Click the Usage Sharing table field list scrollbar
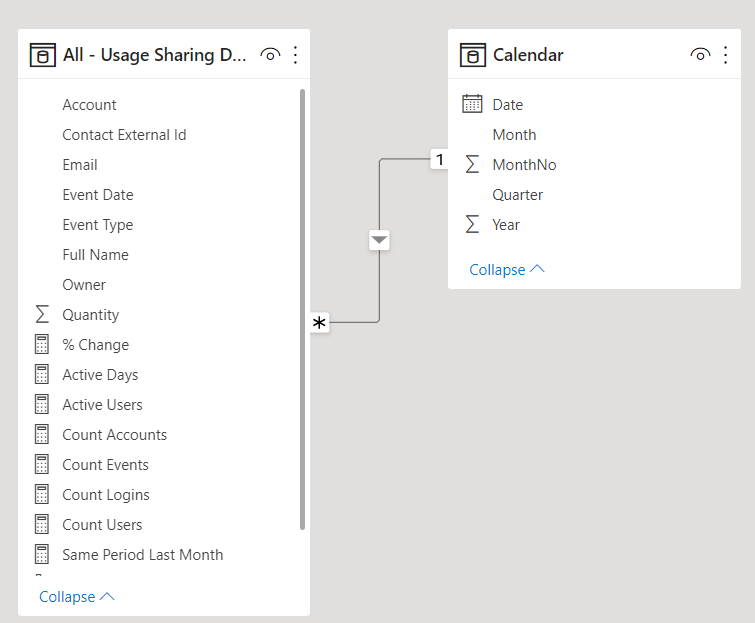 click(x=302, y=309)
